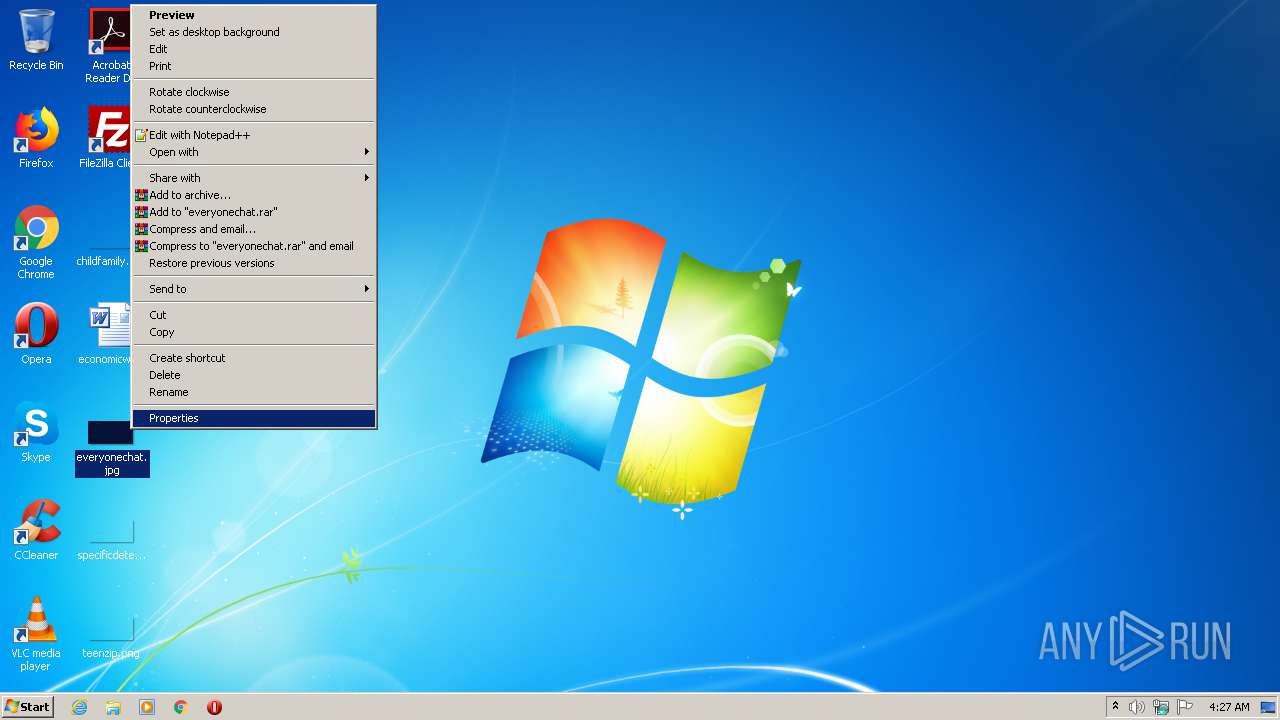Open Google Chrome desktop shortcut
1280x720 pixels.
coord(36,242)
